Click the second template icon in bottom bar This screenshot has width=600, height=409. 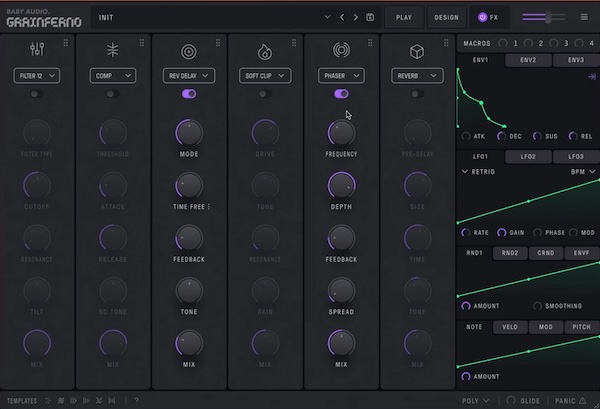pyautogui.click(x=61, y=401)
